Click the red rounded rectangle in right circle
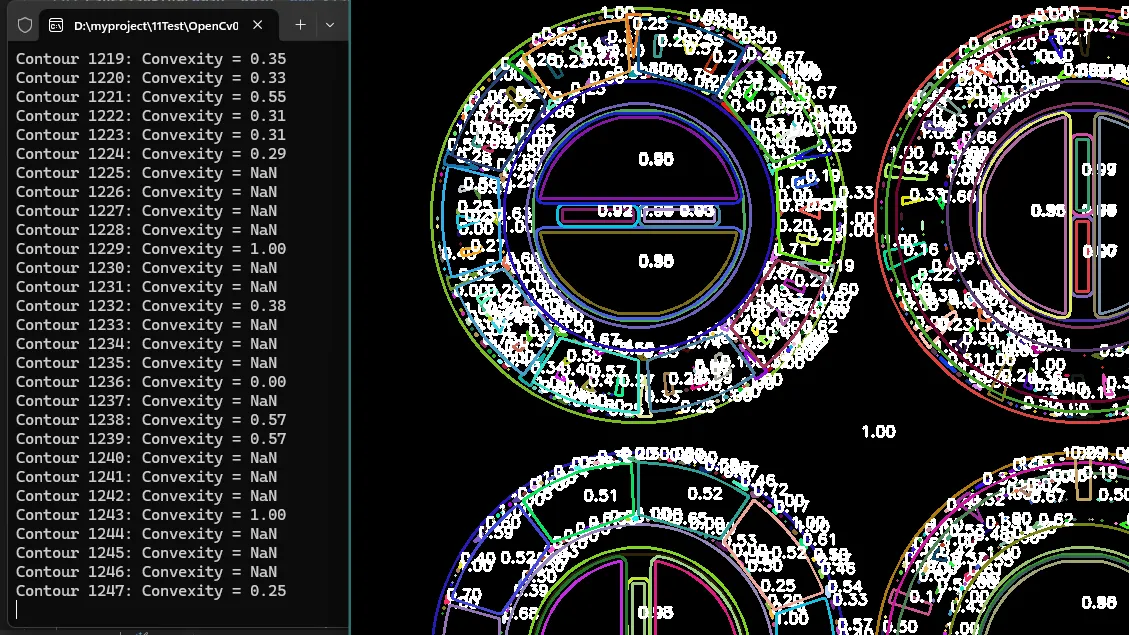 coord(1083,256)
